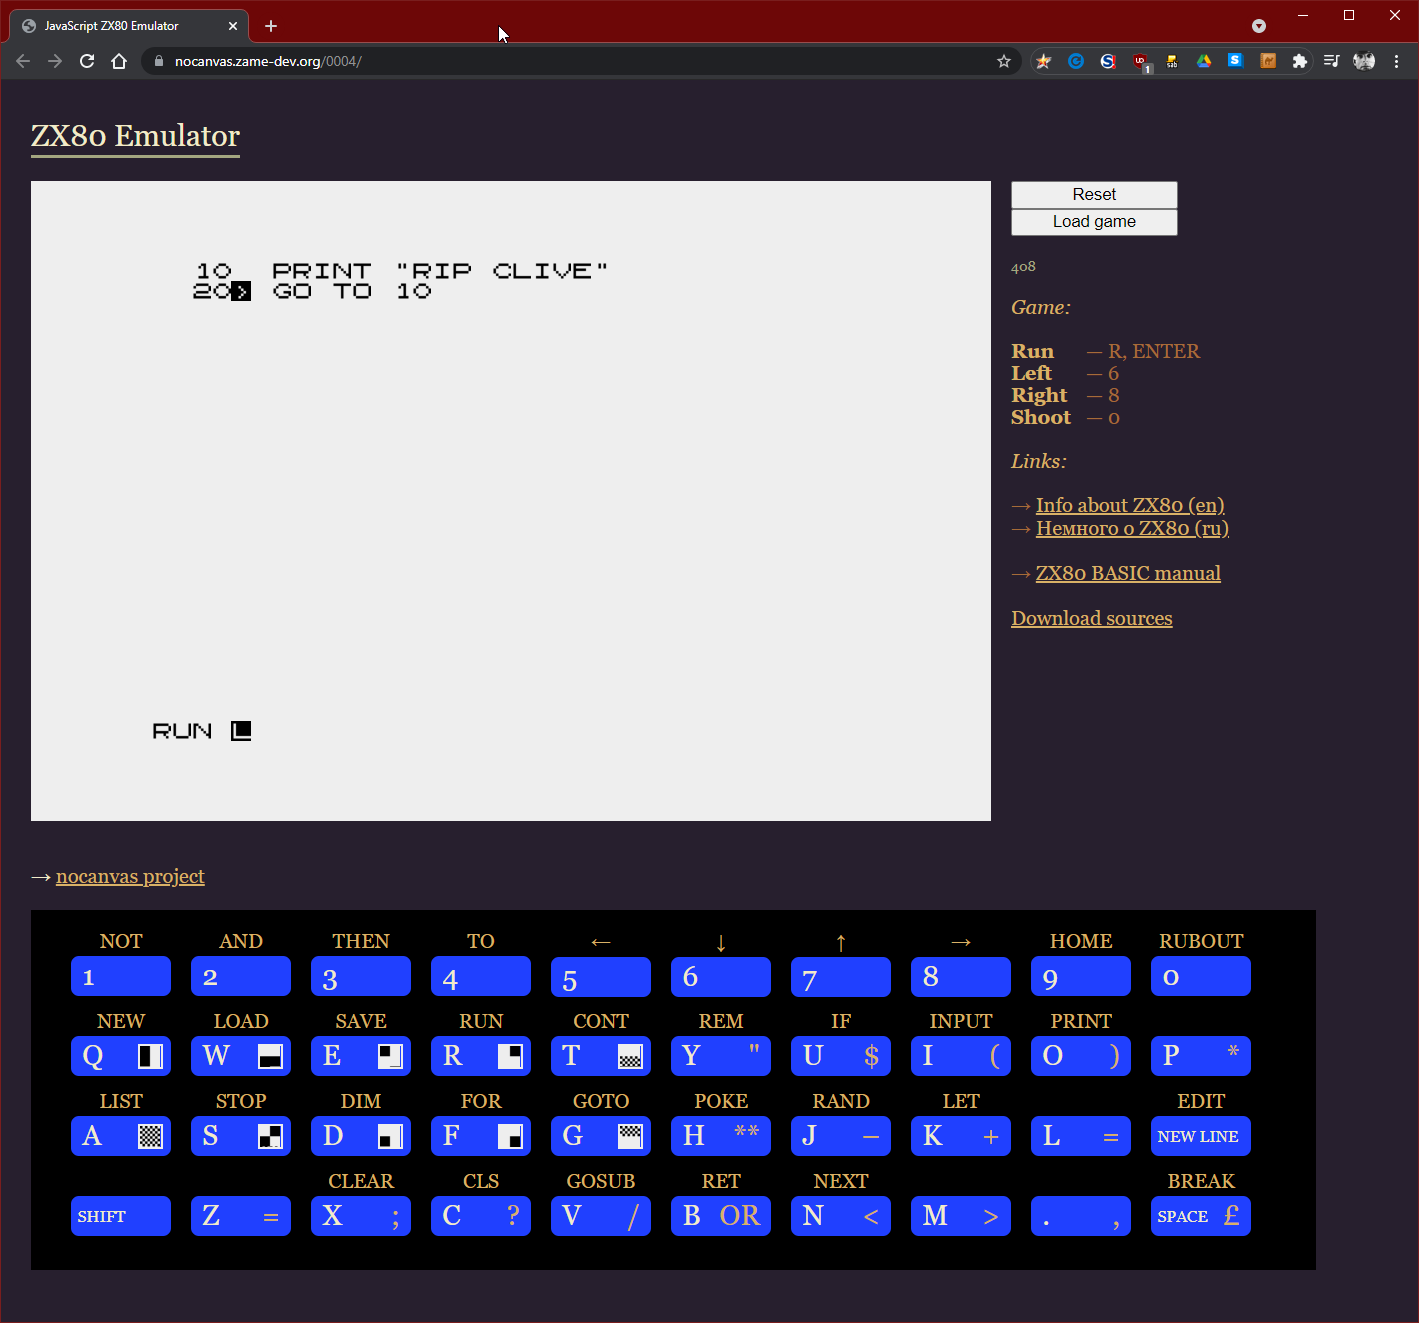The height and width of the screenshot is (1323, 1419).
Task: Open the browser extensions puzzle icon
Action: tap(1299, 61)
